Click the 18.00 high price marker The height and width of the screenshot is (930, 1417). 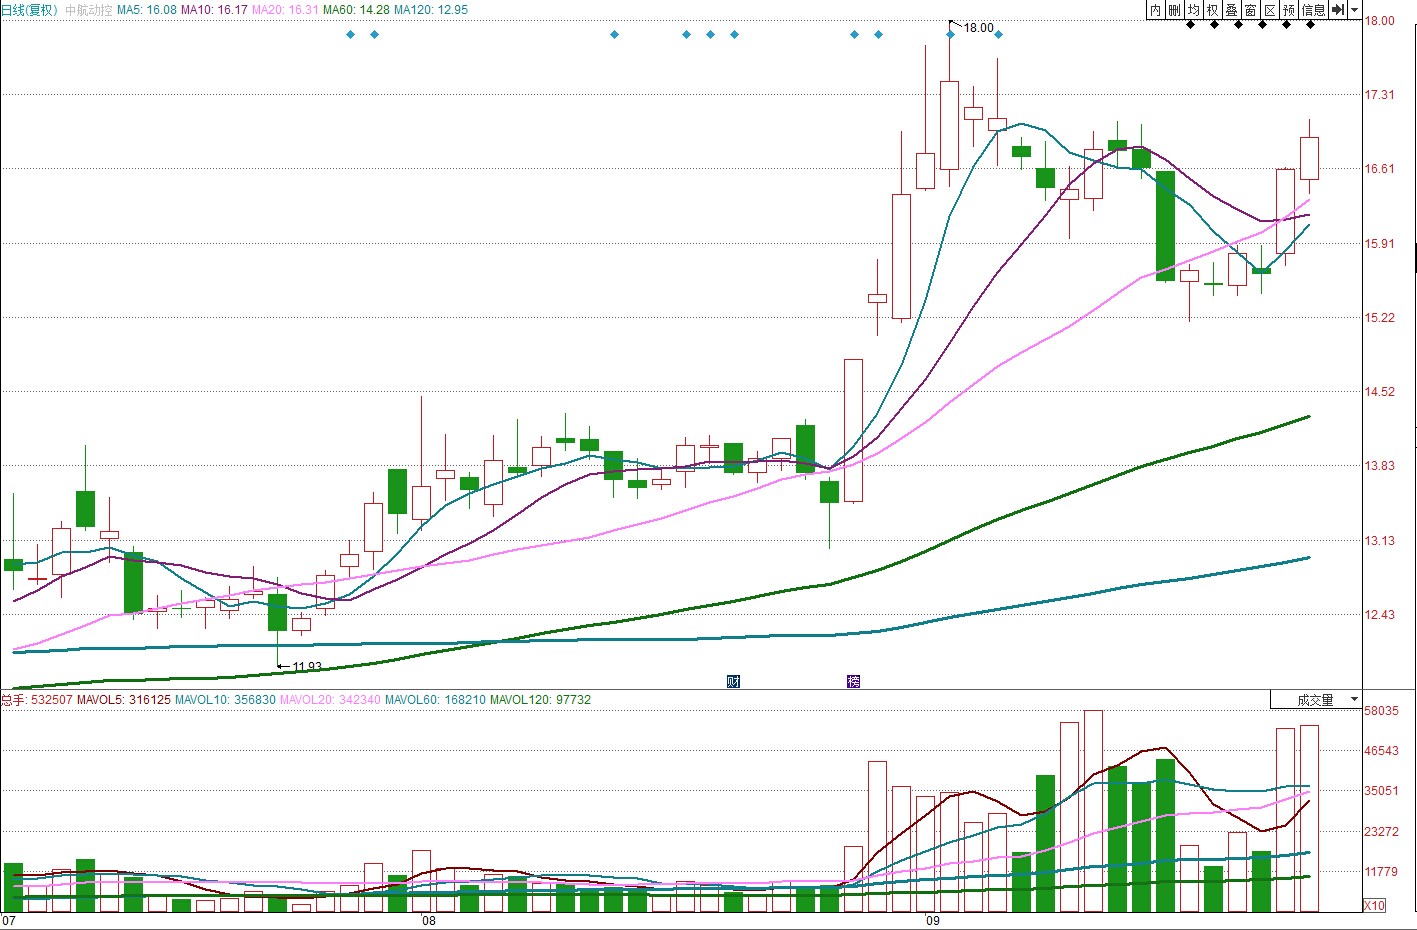[x=978, y=28]
